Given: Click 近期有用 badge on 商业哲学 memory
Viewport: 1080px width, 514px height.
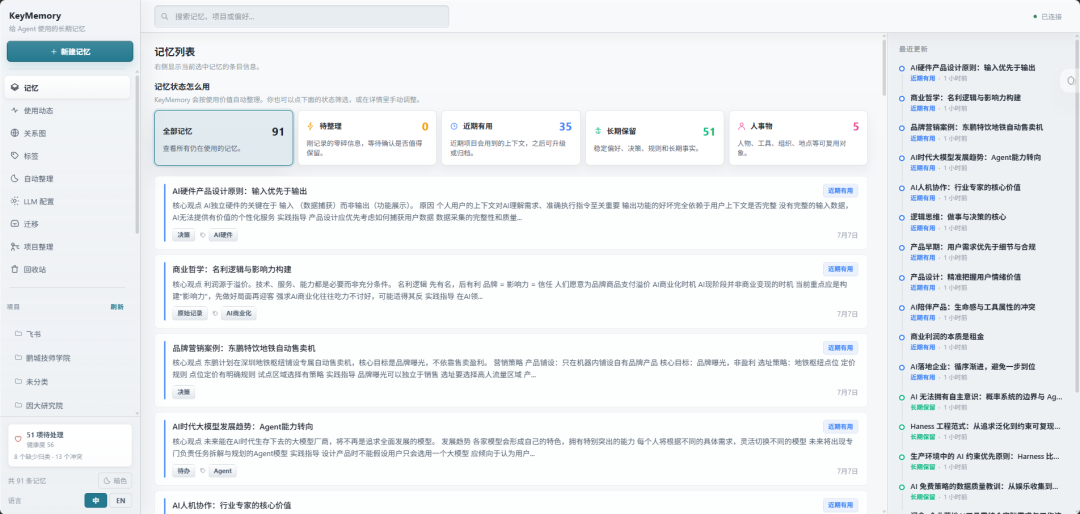Looking at the screenshot, I should point(840,269).
